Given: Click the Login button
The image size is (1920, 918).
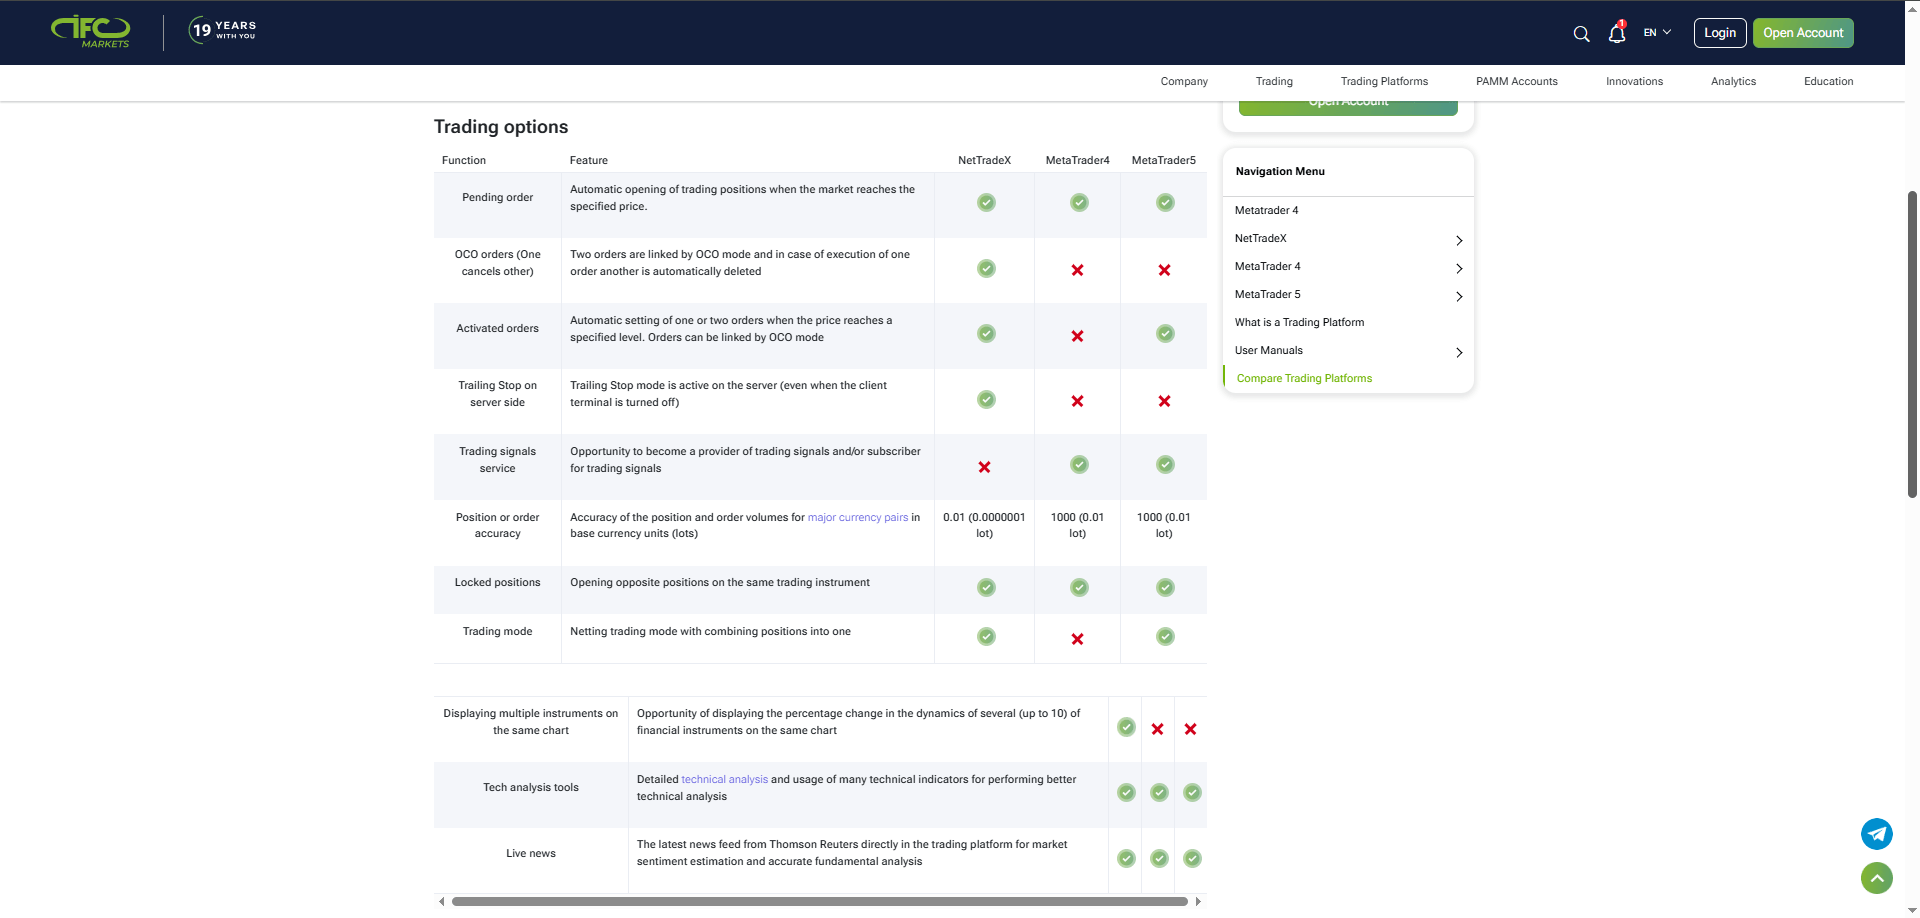Looking at the screenshot, I should pos(1720,33).
